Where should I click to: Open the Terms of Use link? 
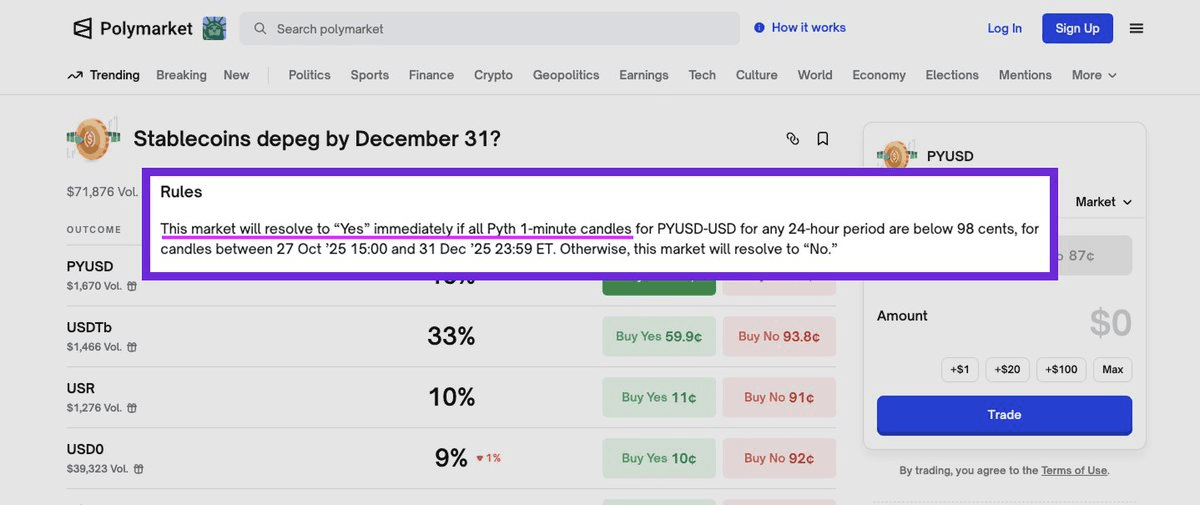tap(1074, 470)
